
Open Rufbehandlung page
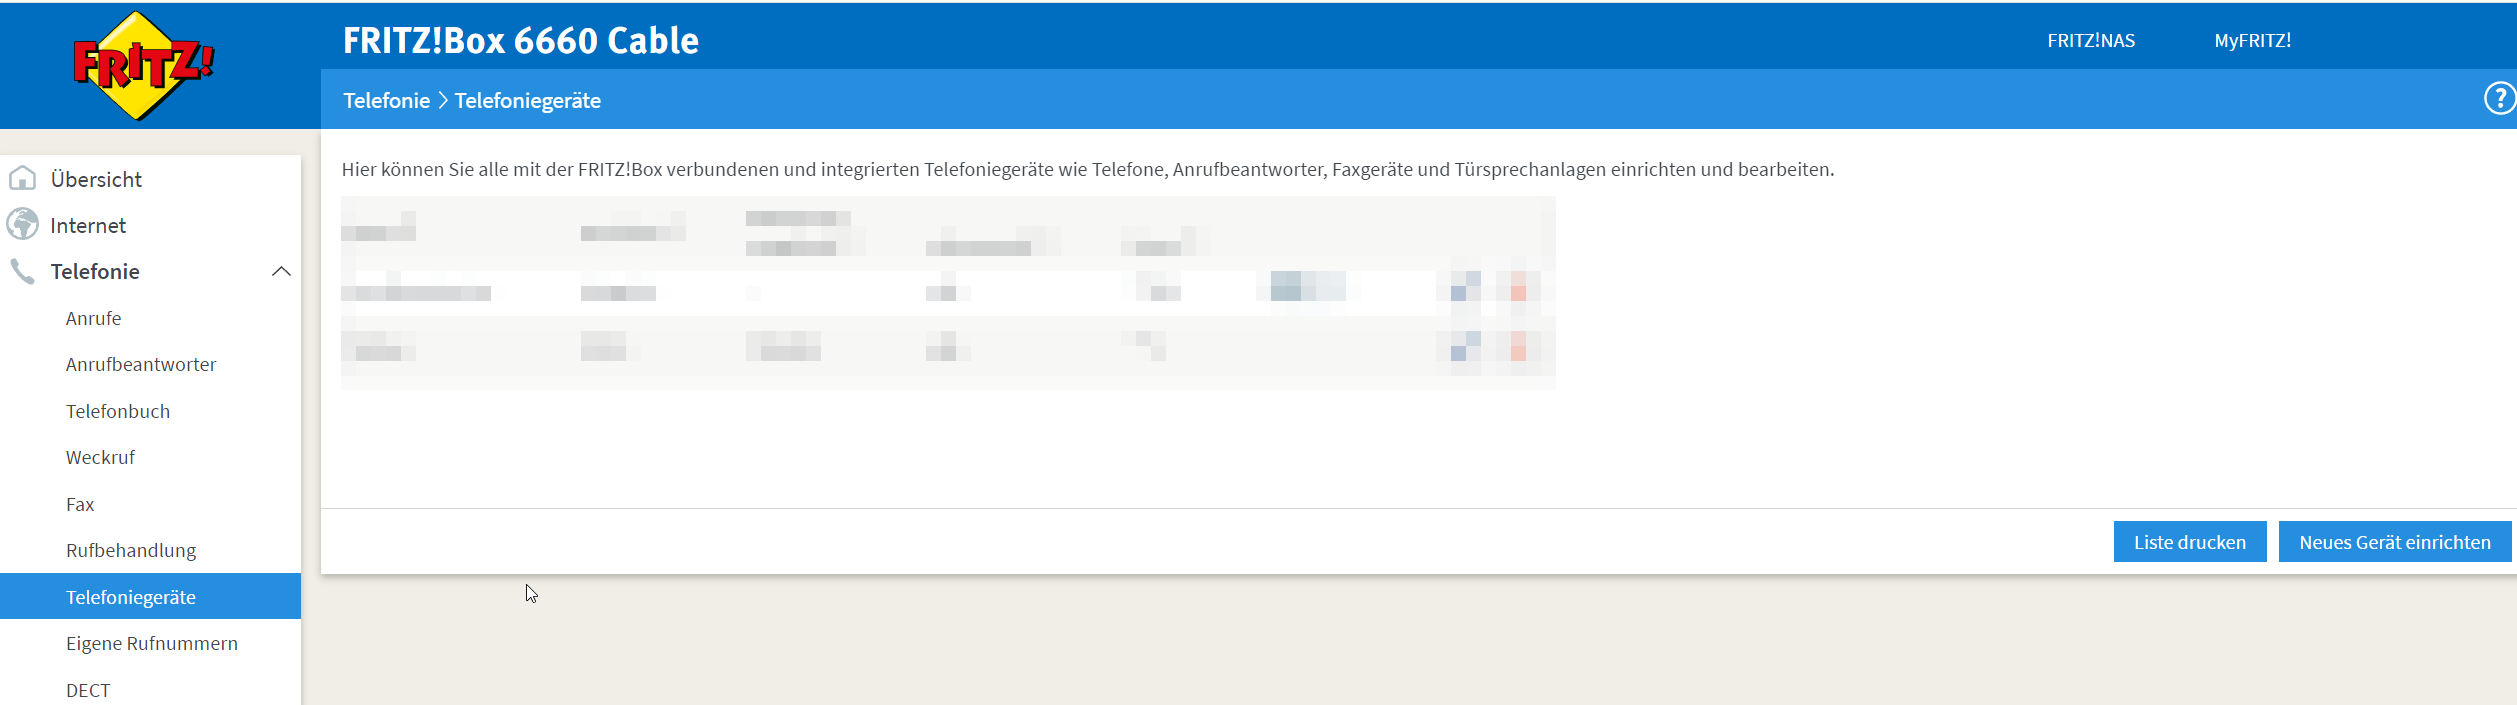pyautogui.click(x=131, y=550)
